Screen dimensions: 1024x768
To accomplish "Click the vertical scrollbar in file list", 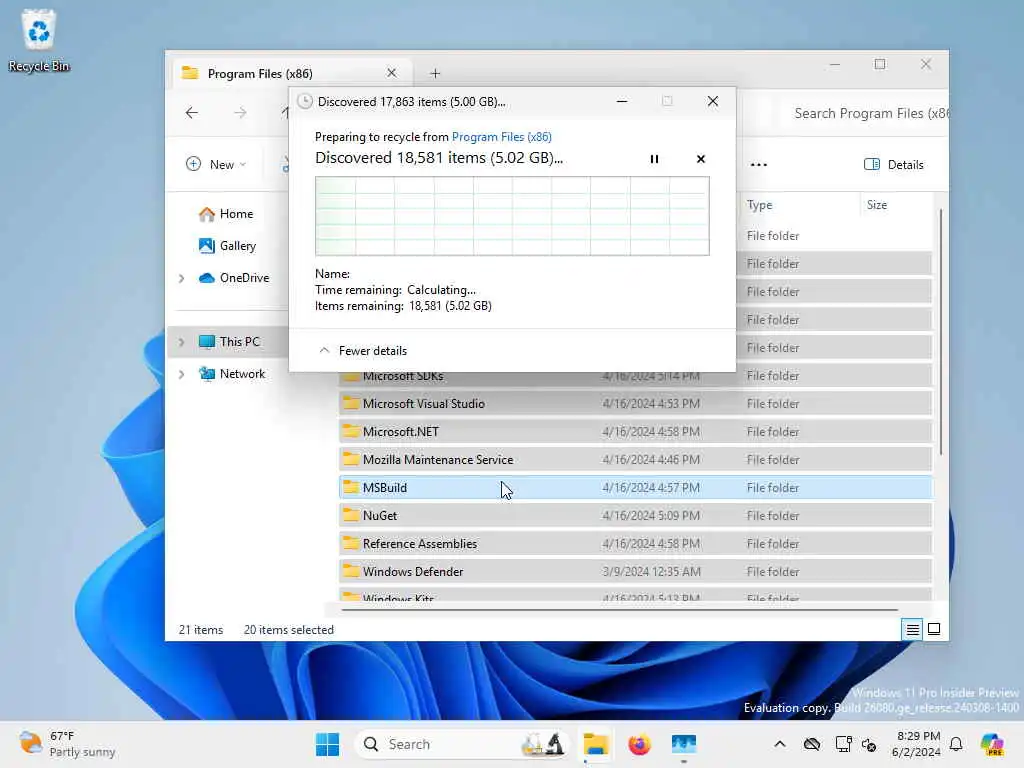I will [x=940, y=332].
